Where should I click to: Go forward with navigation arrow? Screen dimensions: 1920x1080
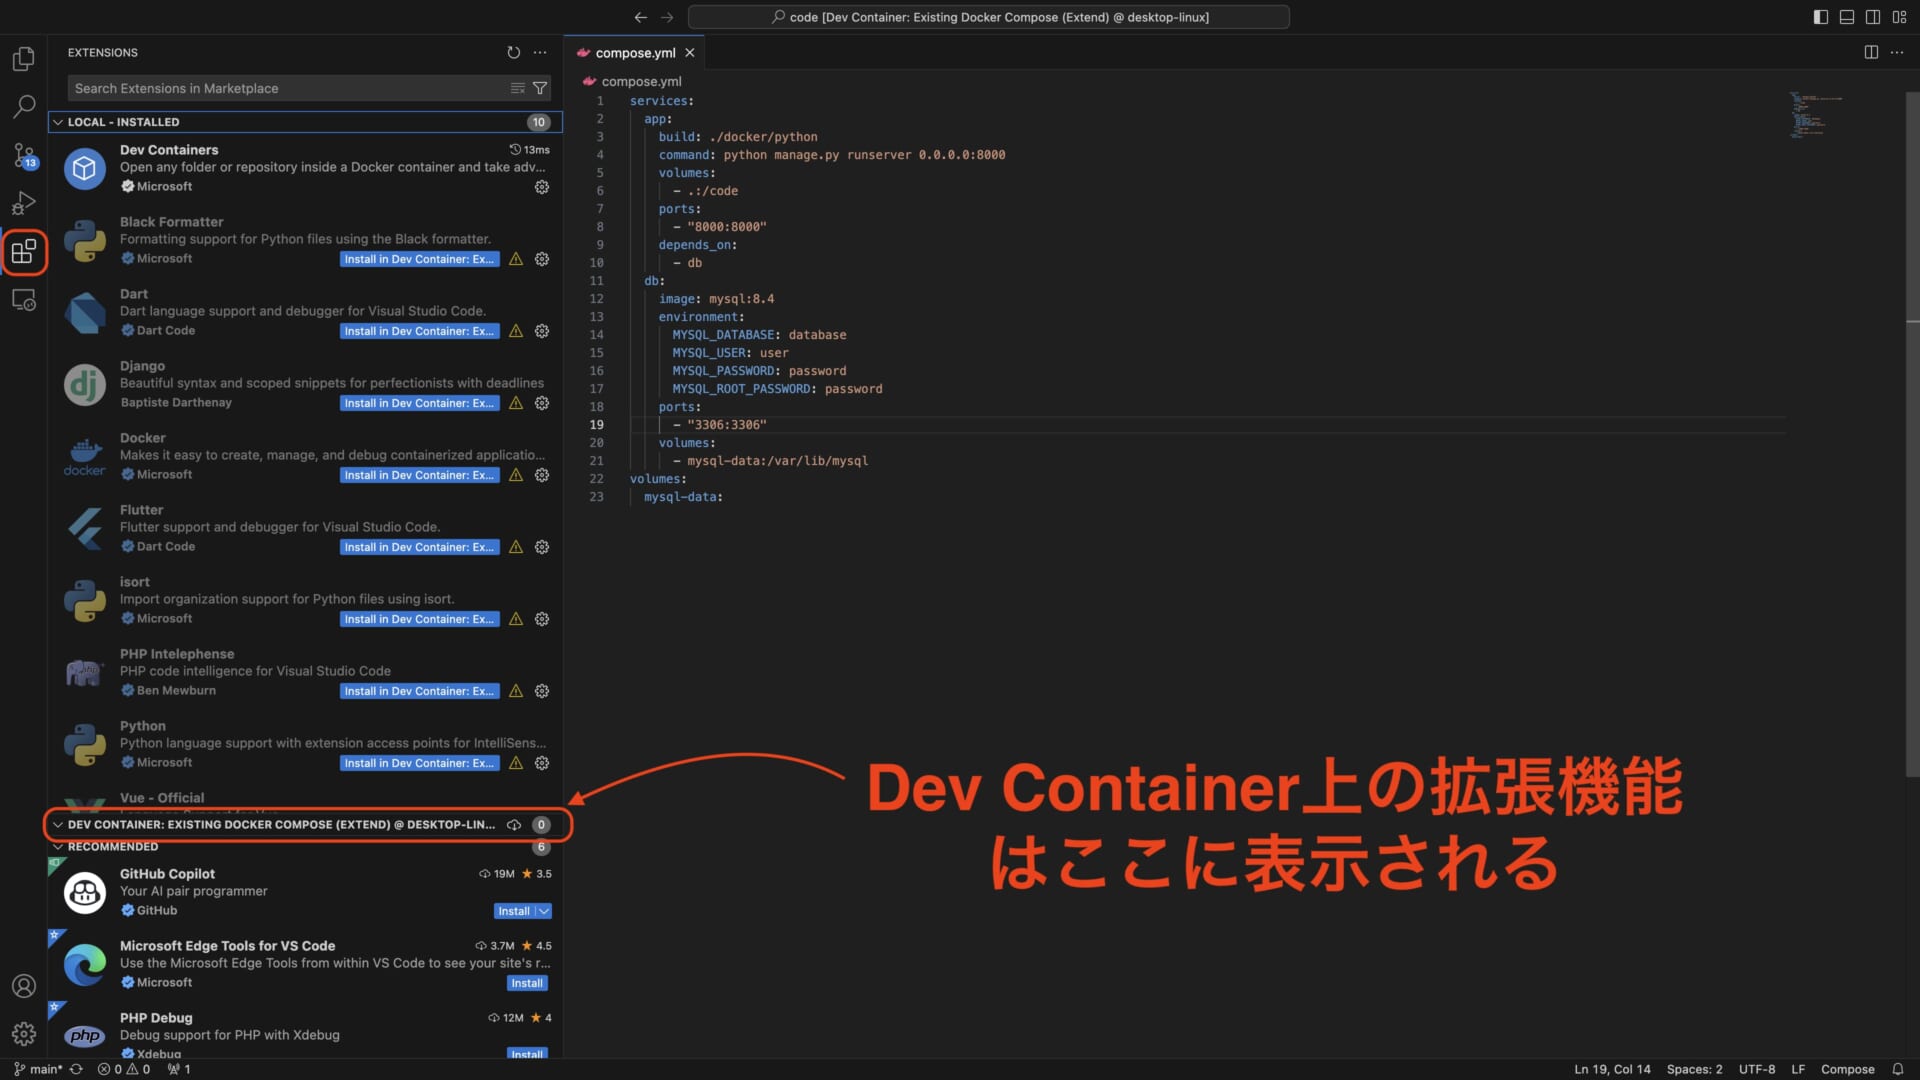point(667,17)
